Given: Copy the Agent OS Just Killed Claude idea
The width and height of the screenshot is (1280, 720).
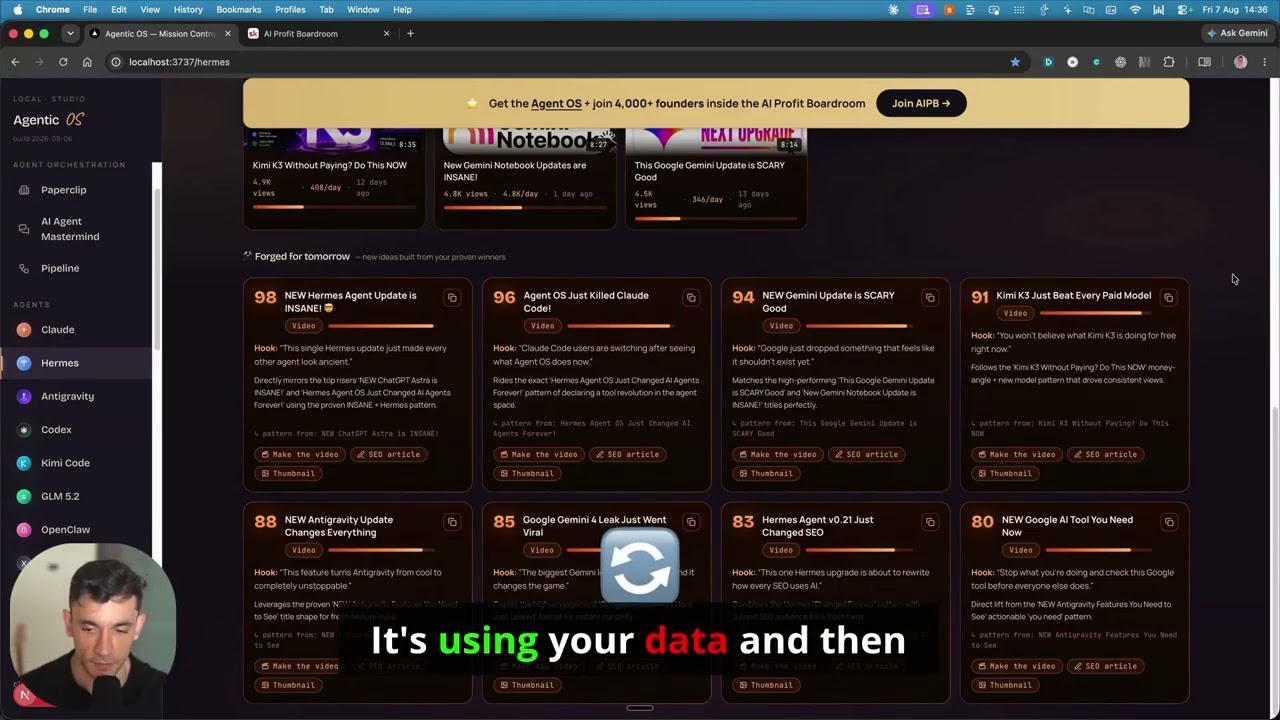Looking at the screenshot, I should [x=691, y=298].
